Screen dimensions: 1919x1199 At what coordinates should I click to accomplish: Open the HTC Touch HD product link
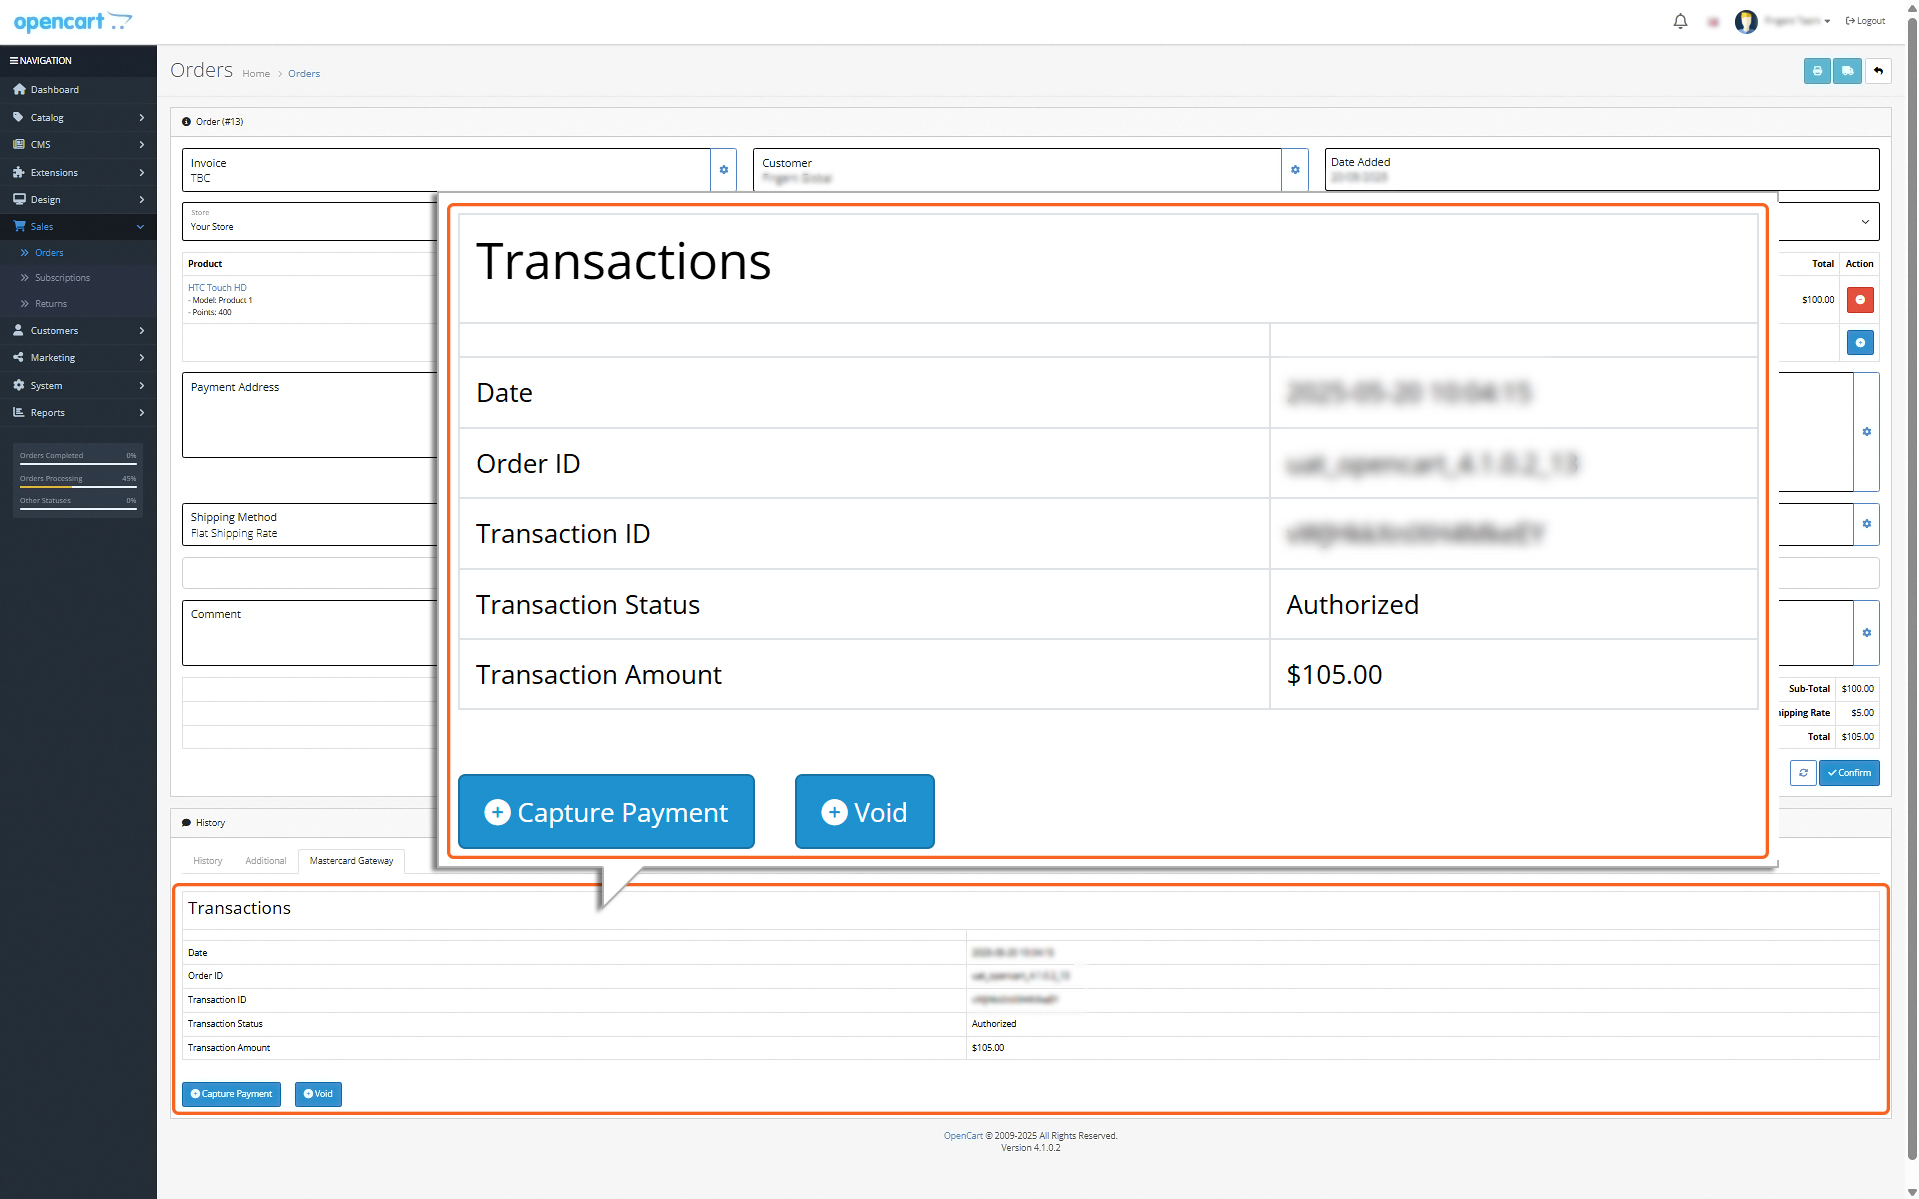(217, 288)
